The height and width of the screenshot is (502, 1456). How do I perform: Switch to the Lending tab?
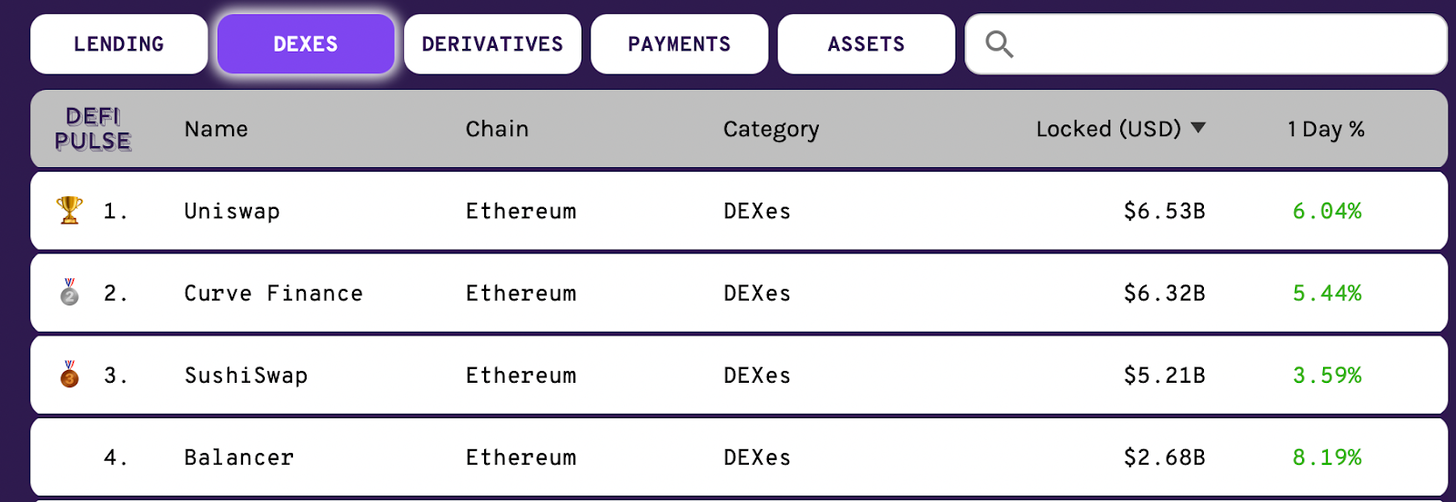(x=119, y=44)
